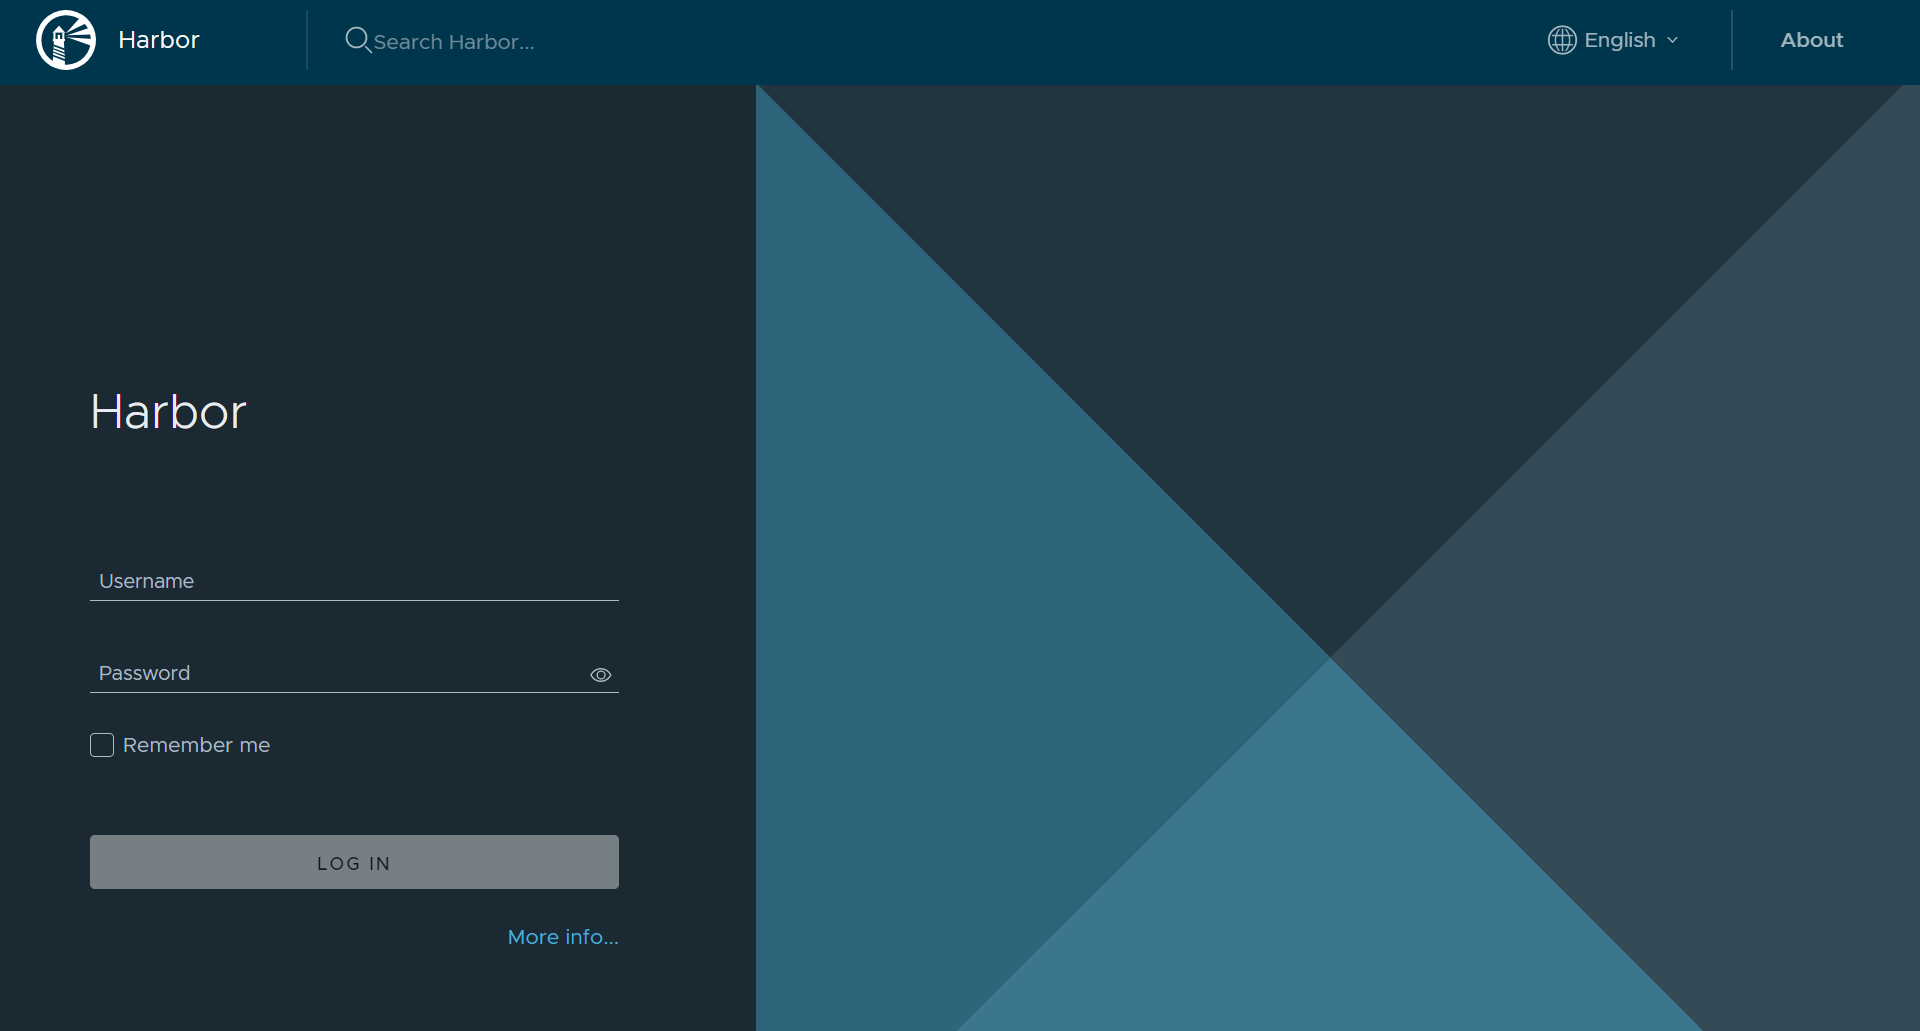Expand the English language dropdown chevron
This screenshot has height=1031, width=1920.
[x=1672, y=40]
